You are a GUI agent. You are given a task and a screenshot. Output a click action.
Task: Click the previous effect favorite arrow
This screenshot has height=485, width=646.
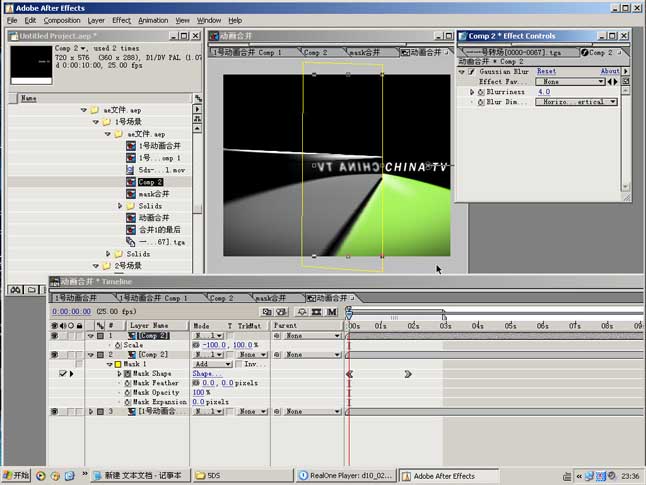(x=610, y=82)
